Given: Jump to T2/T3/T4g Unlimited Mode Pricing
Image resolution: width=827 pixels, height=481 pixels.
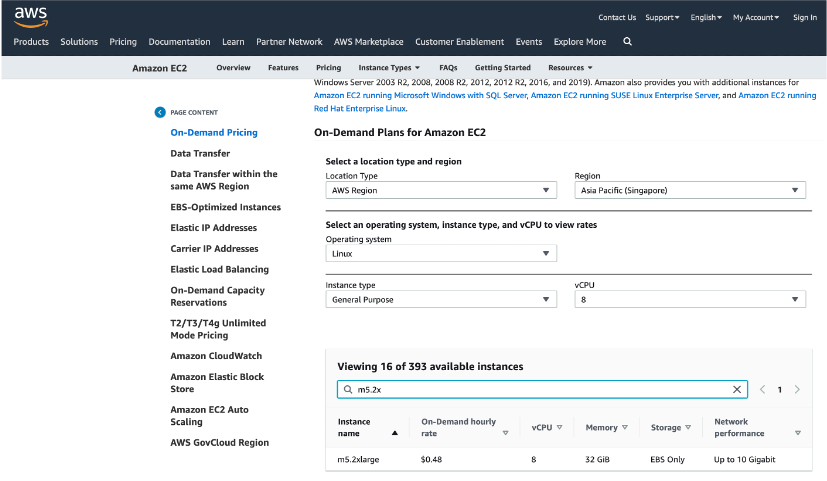Looking at the screenshot, I should point(218,329).
